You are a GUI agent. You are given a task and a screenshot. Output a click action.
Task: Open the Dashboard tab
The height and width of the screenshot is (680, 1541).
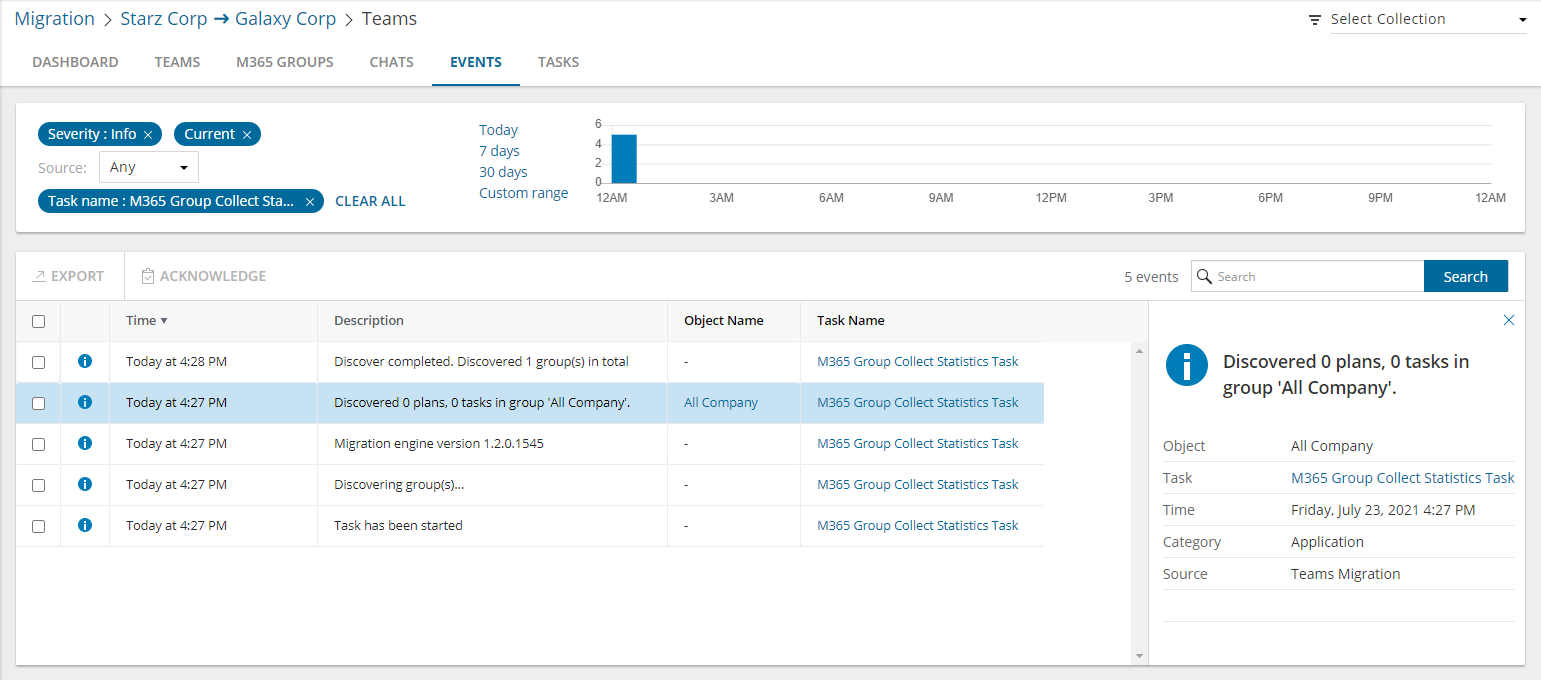pos(75,62)
